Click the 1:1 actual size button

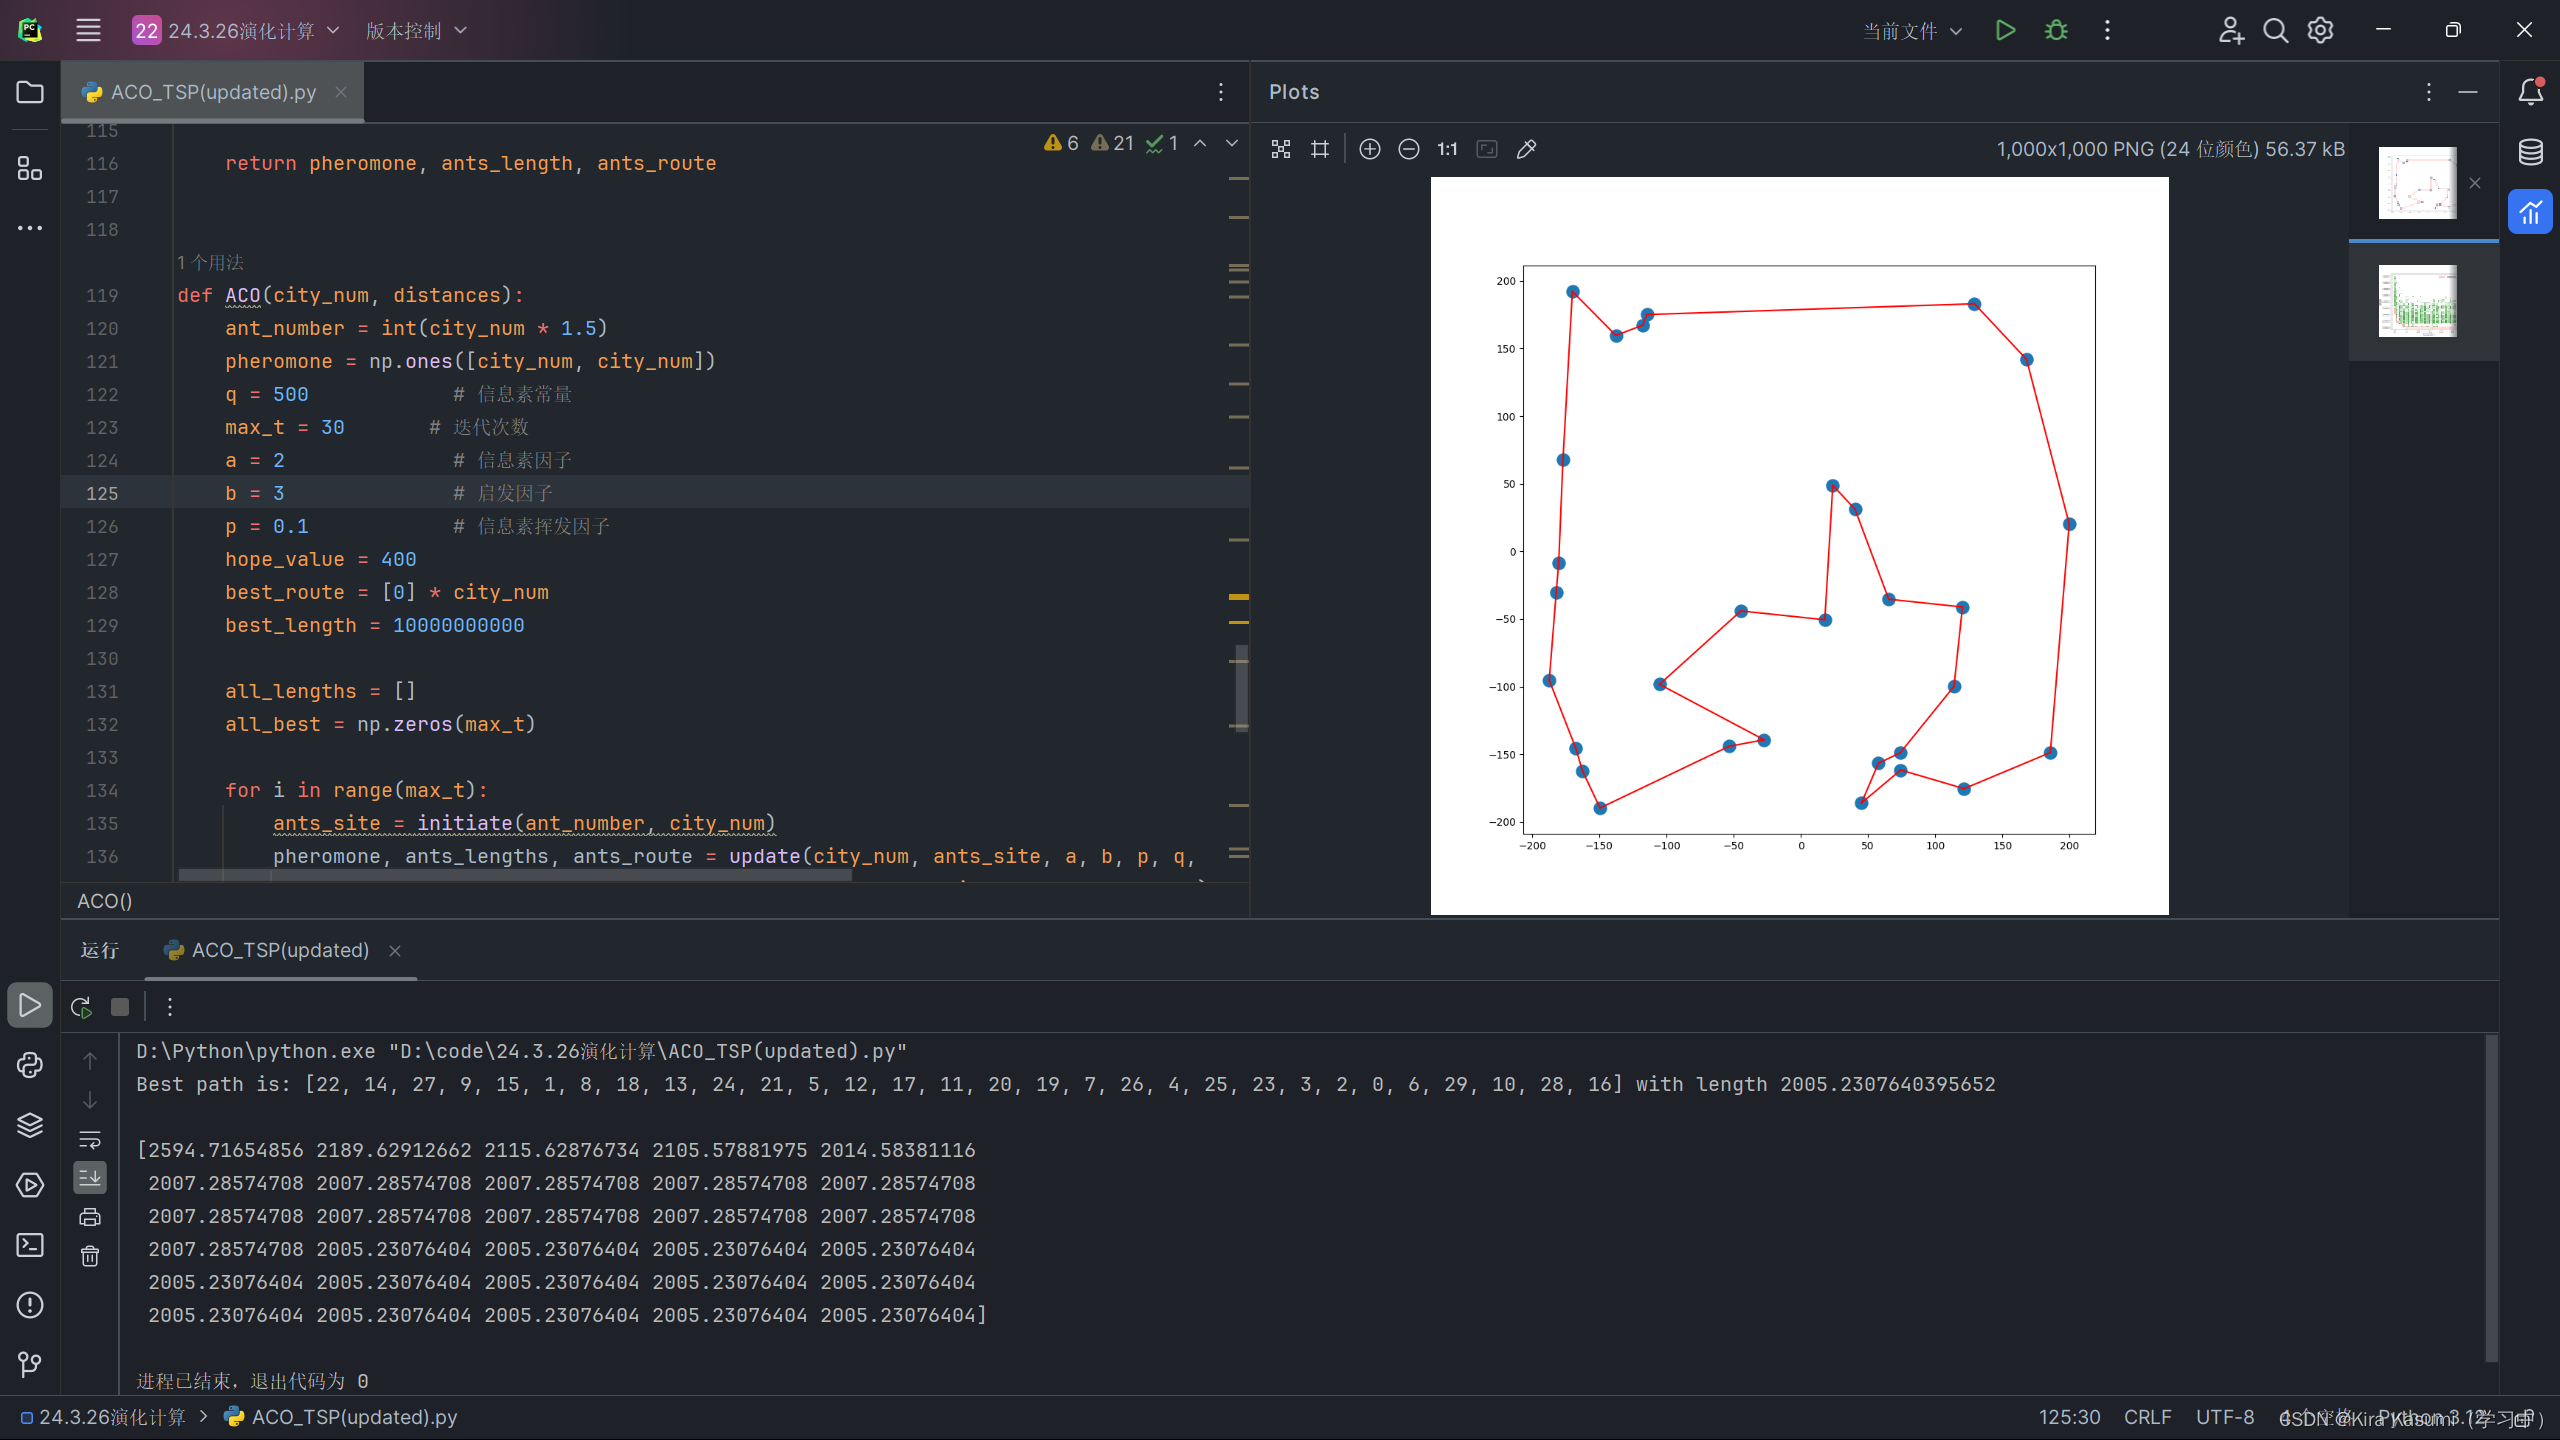[1447, 149]
